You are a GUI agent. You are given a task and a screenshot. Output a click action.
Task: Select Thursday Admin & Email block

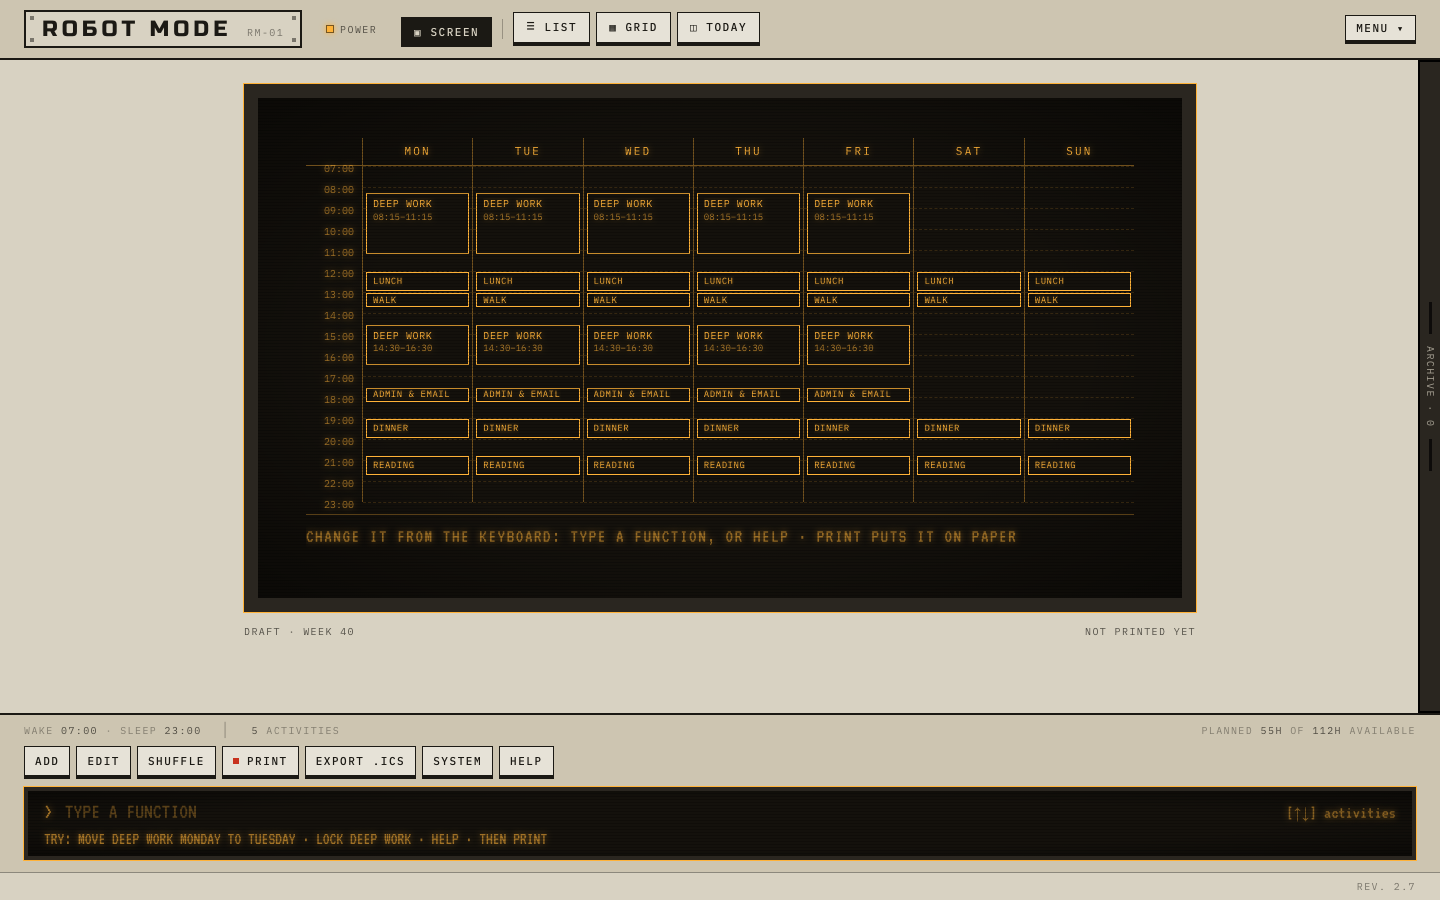pos(748,395)
